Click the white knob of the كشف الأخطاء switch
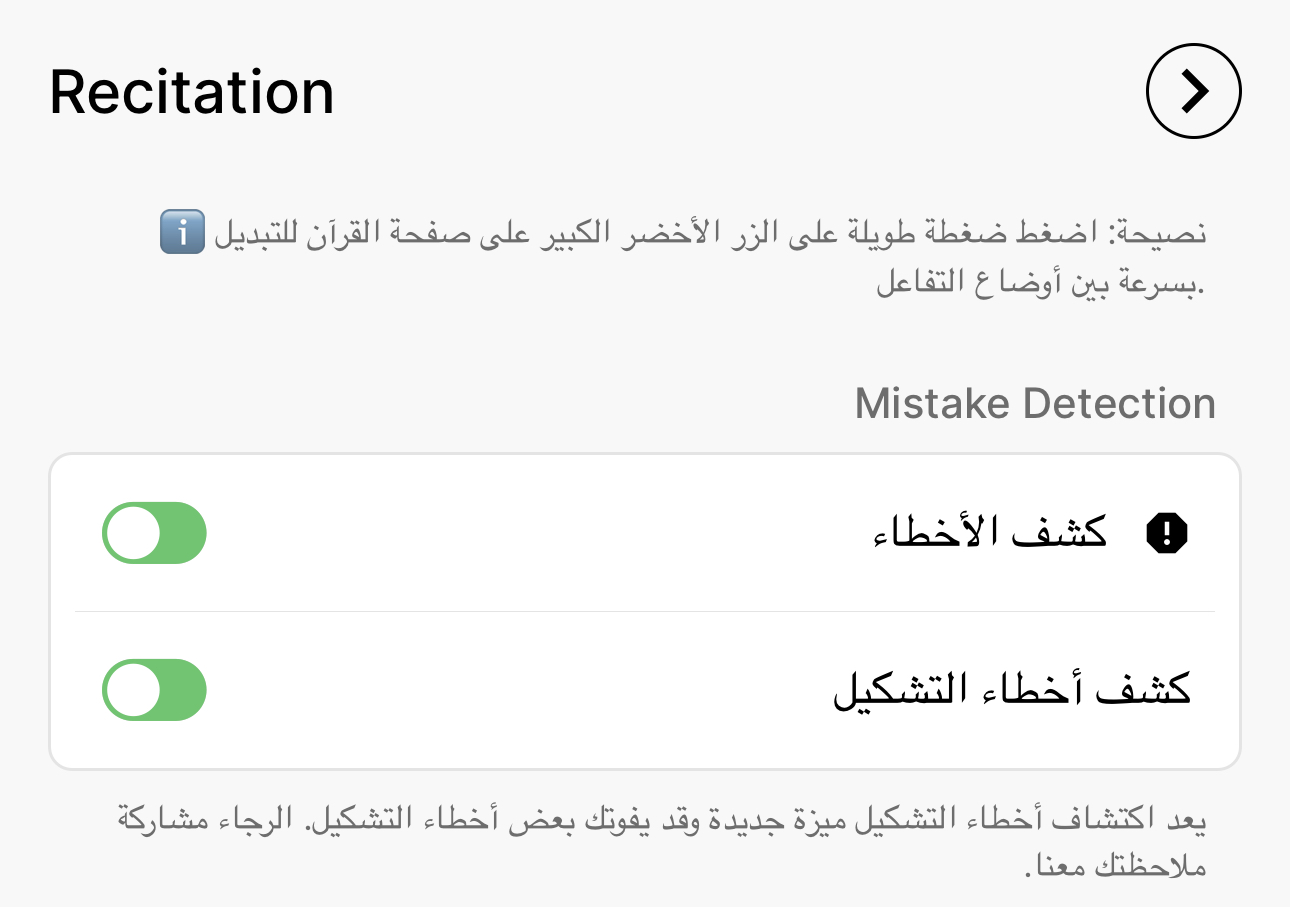Image resolution: width=1290 pixels, height=907 pixels. coord(133,533)
